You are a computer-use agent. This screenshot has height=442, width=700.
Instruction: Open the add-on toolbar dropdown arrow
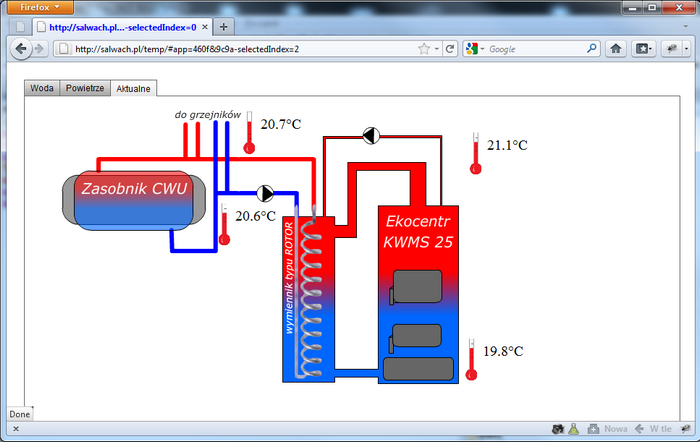(686, 49)
